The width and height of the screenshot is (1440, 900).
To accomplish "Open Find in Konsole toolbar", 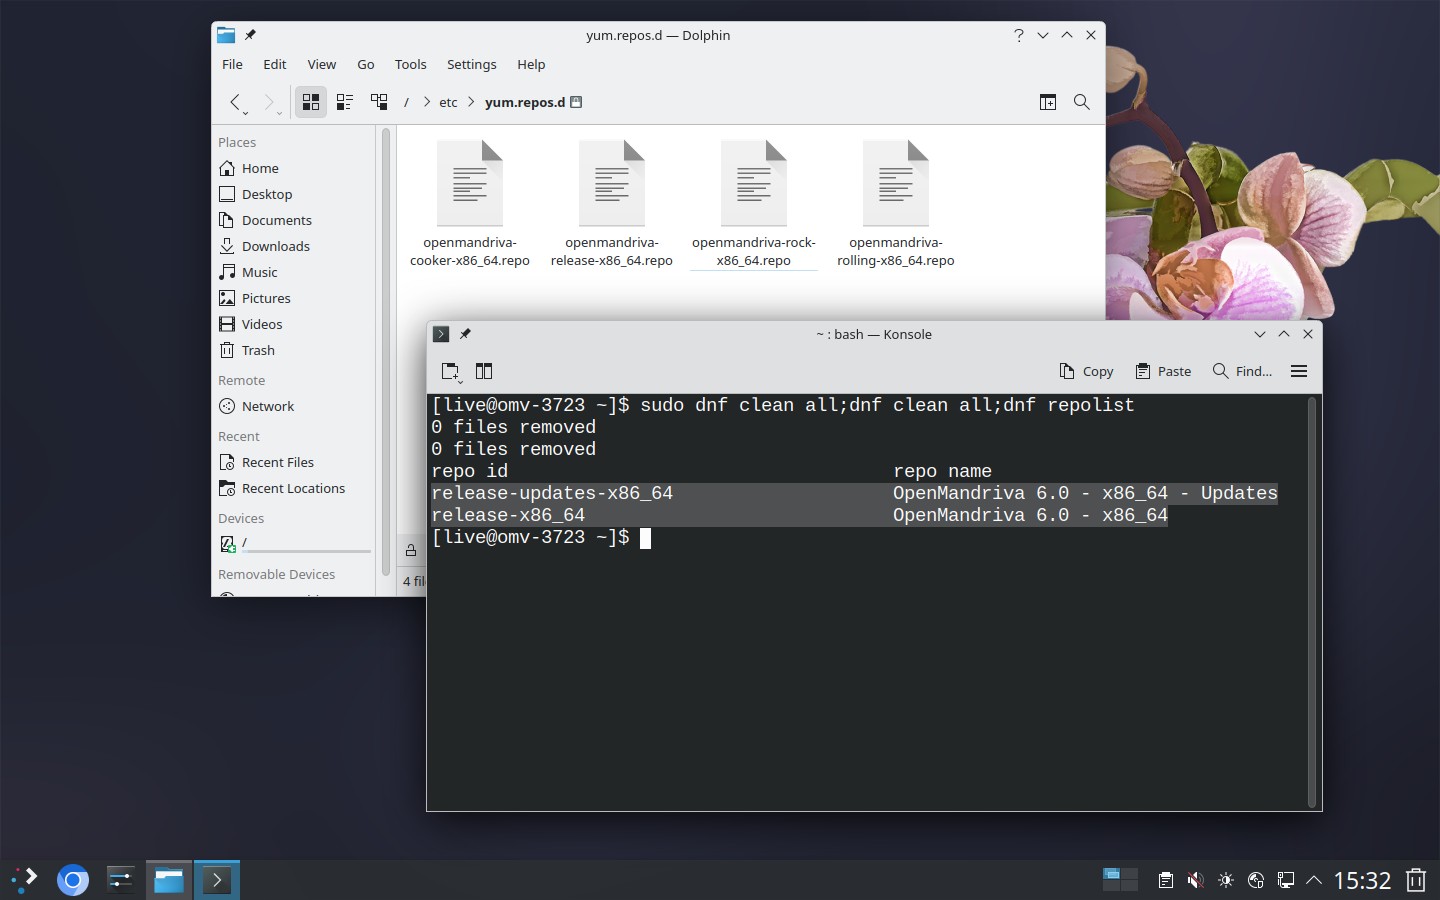I will [x=1243, y=371].
